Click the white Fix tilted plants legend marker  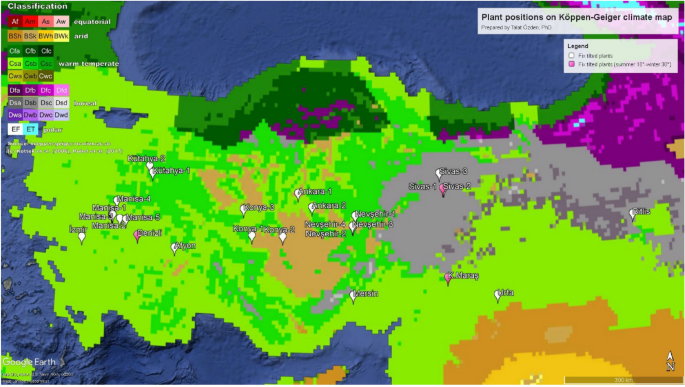(571, 55)
